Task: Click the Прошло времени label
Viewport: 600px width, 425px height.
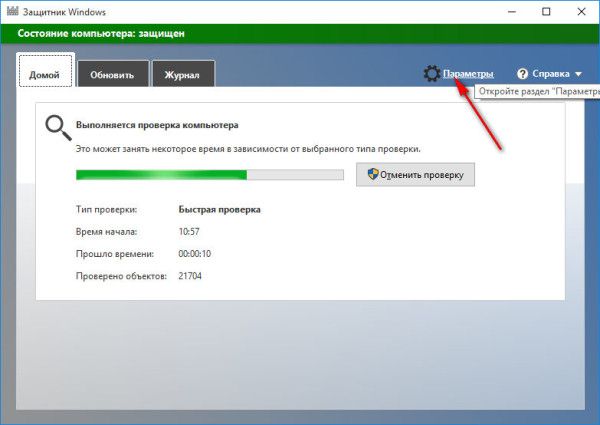Action: 115,254
